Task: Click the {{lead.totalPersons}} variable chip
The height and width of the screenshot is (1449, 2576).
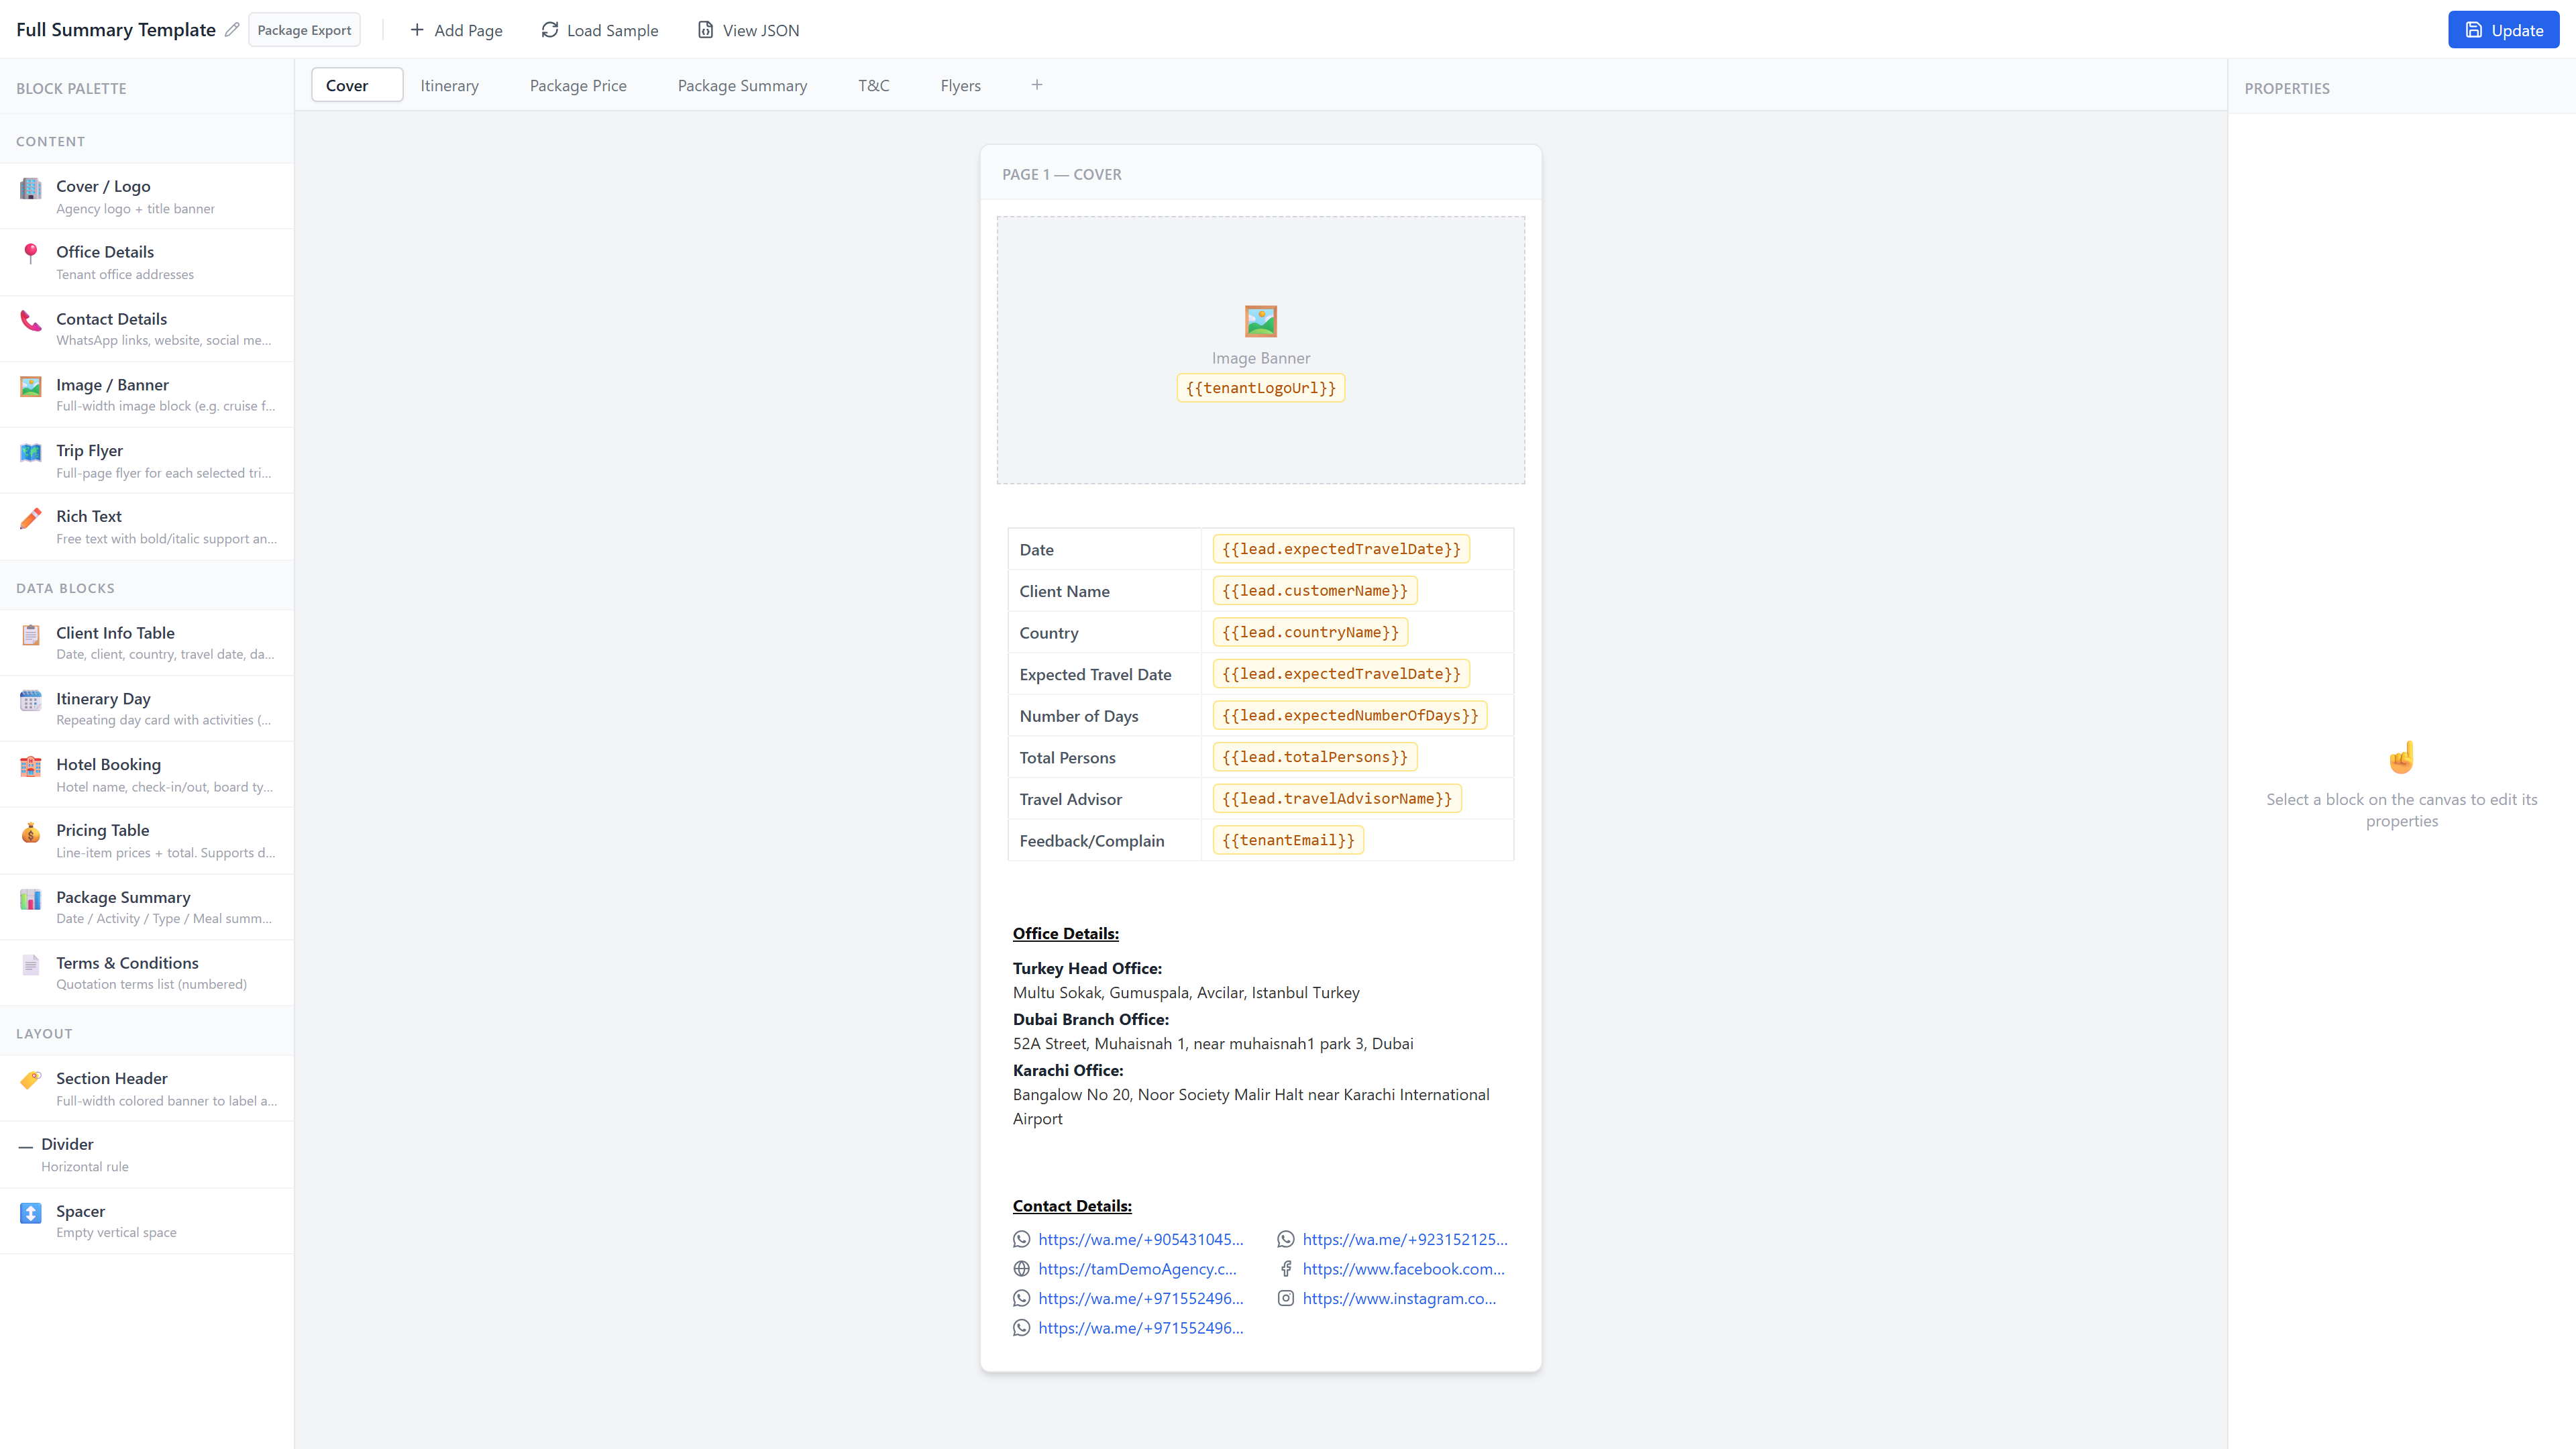Action: (1315, 757)
